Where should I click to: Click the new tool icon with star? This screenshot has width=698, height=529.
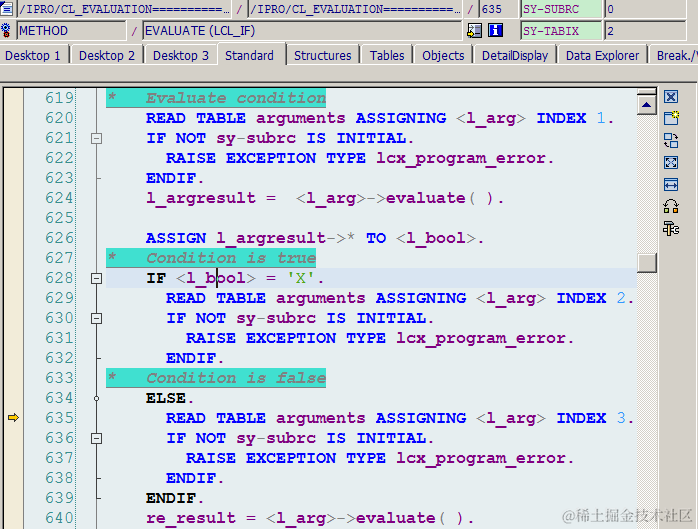[671, 118]
